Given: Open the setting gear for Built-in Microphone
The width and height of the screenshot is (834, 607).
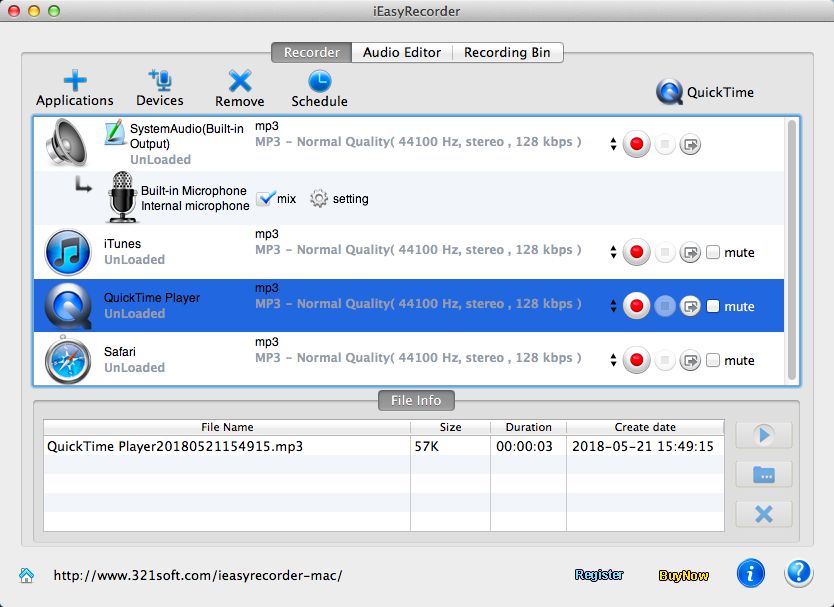Looking at the screenshot, I should pos(319,198).
